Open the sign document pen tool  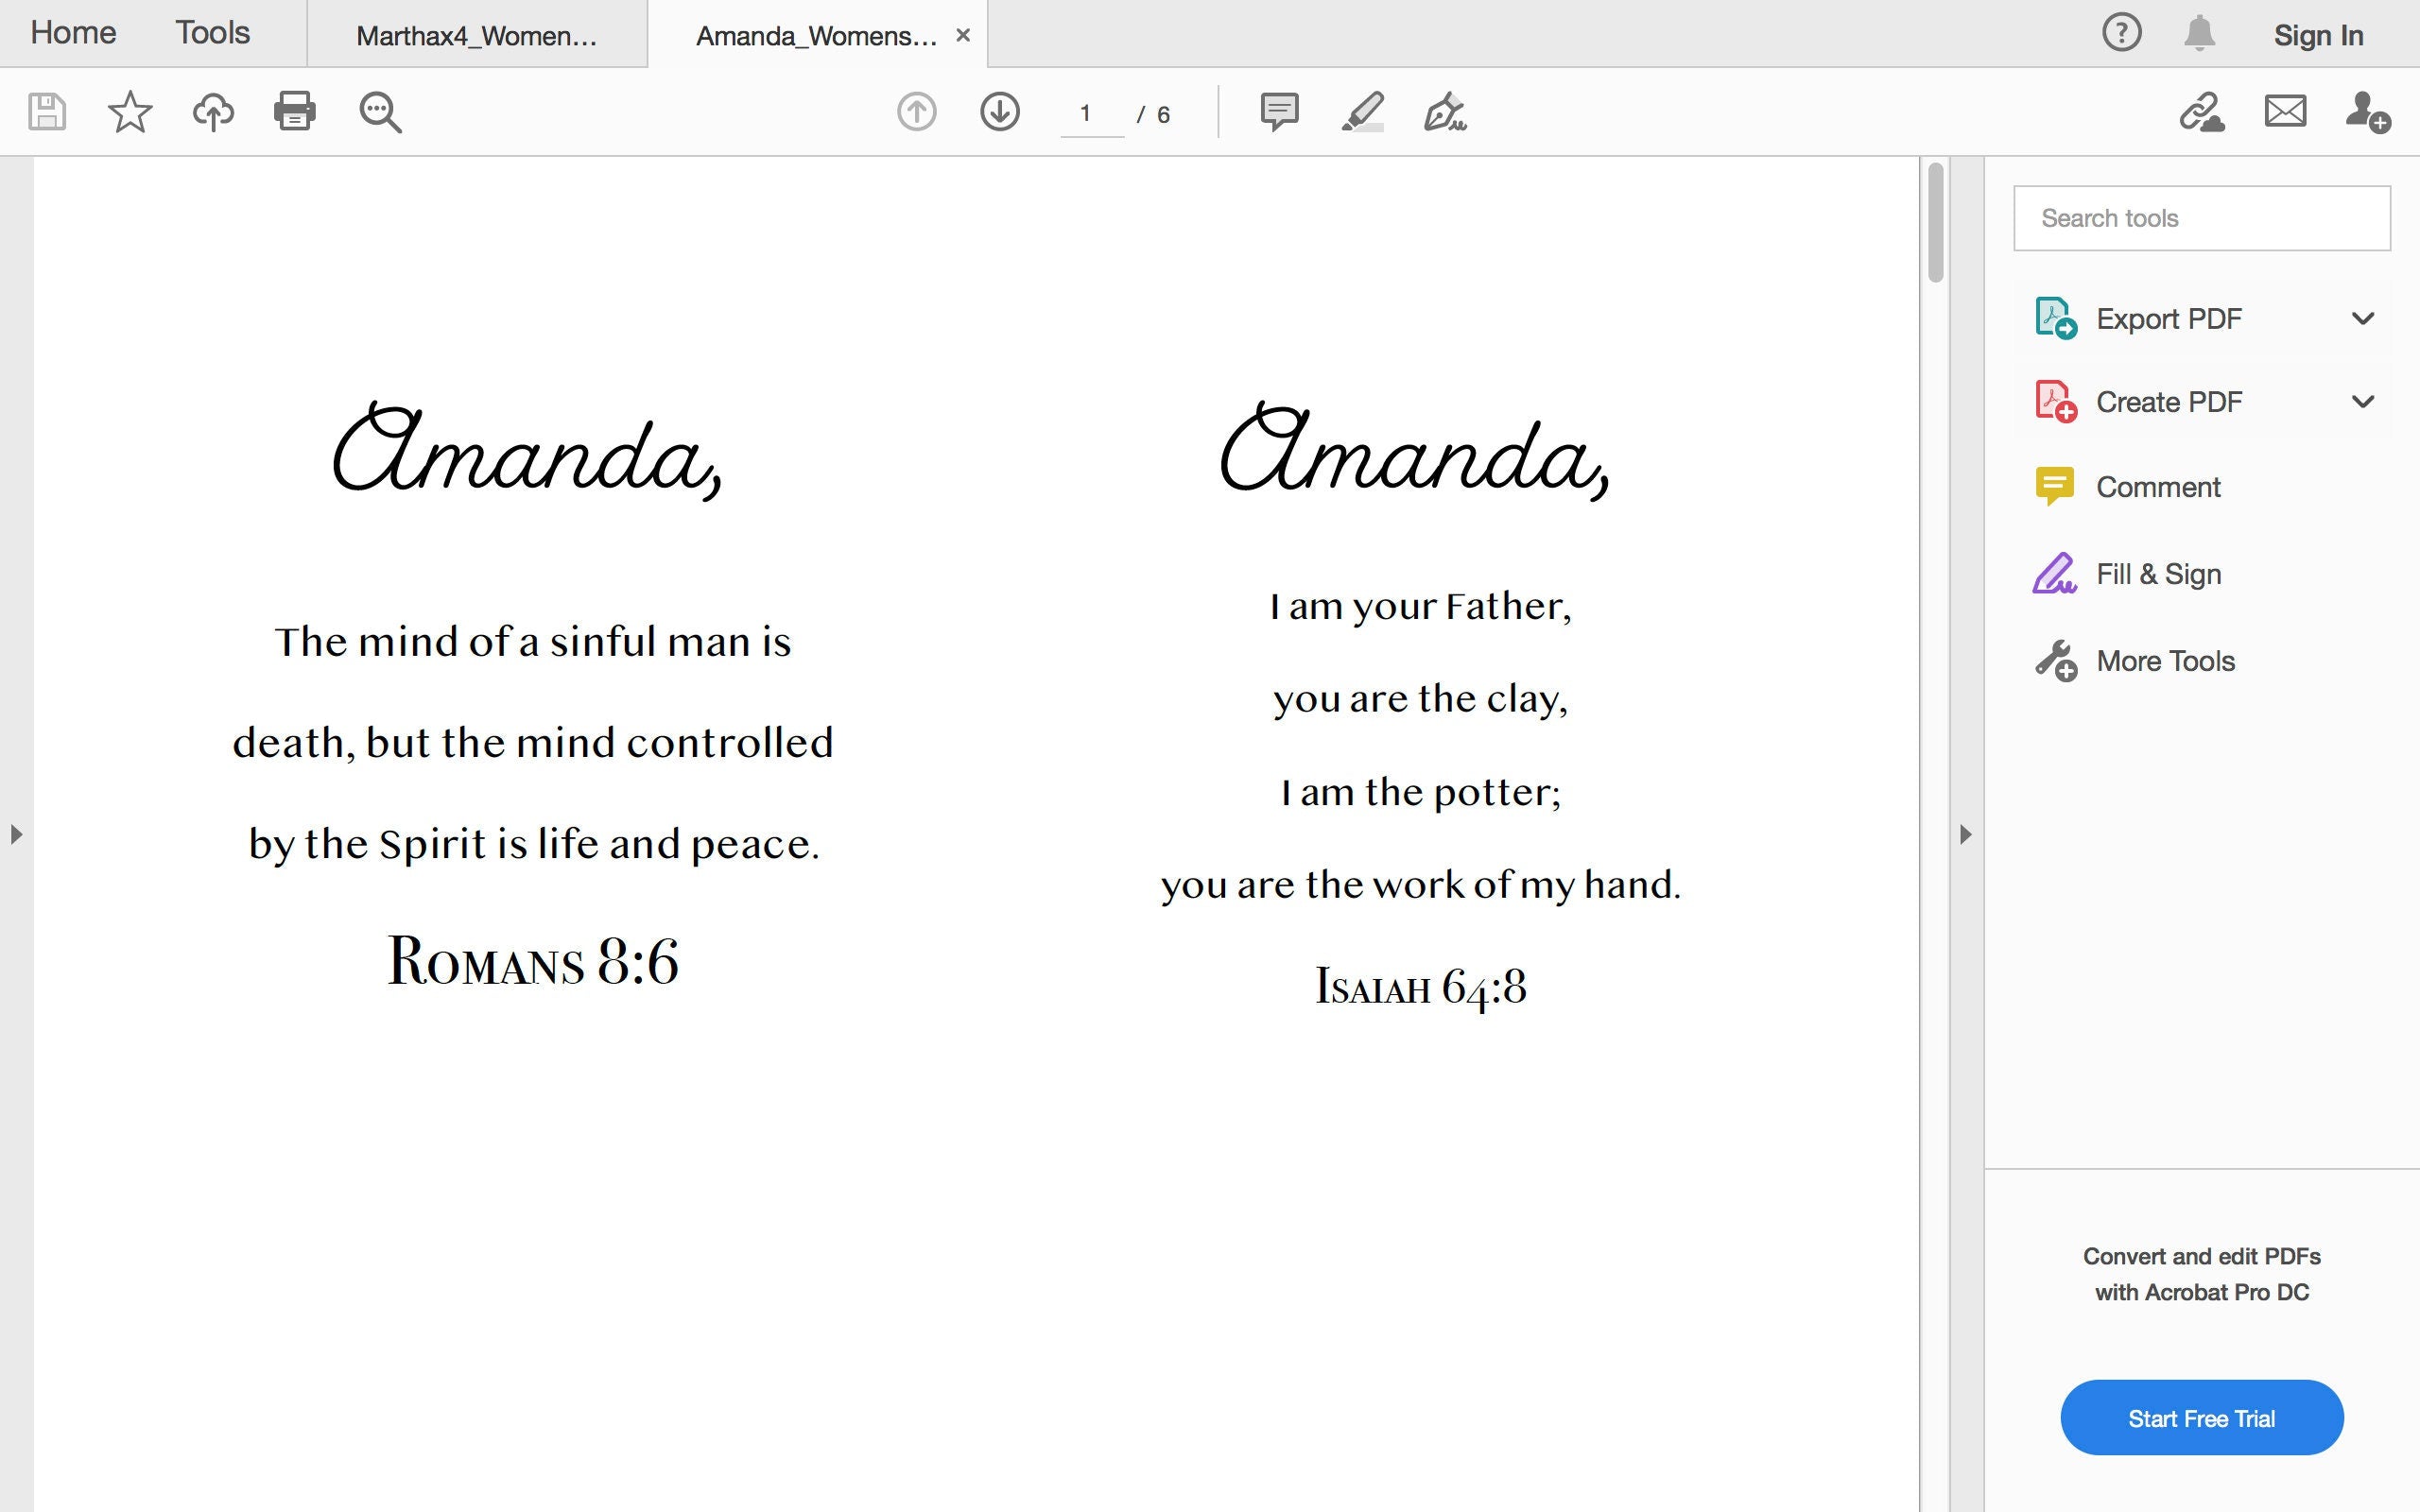pyautogui.click(x=1444, y=111)
